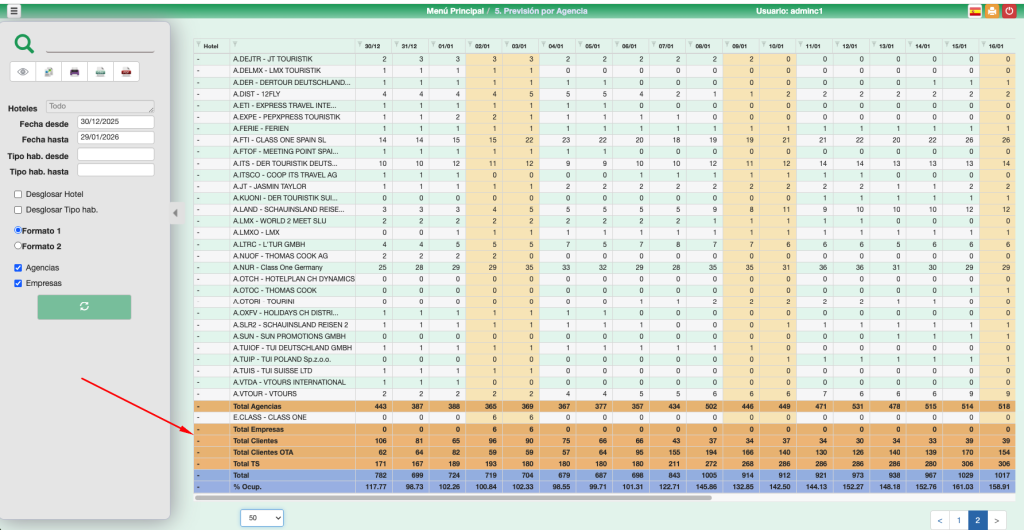Click the green magnifying glass search icon
The image size is (1024, 530).
pos(25,44)
